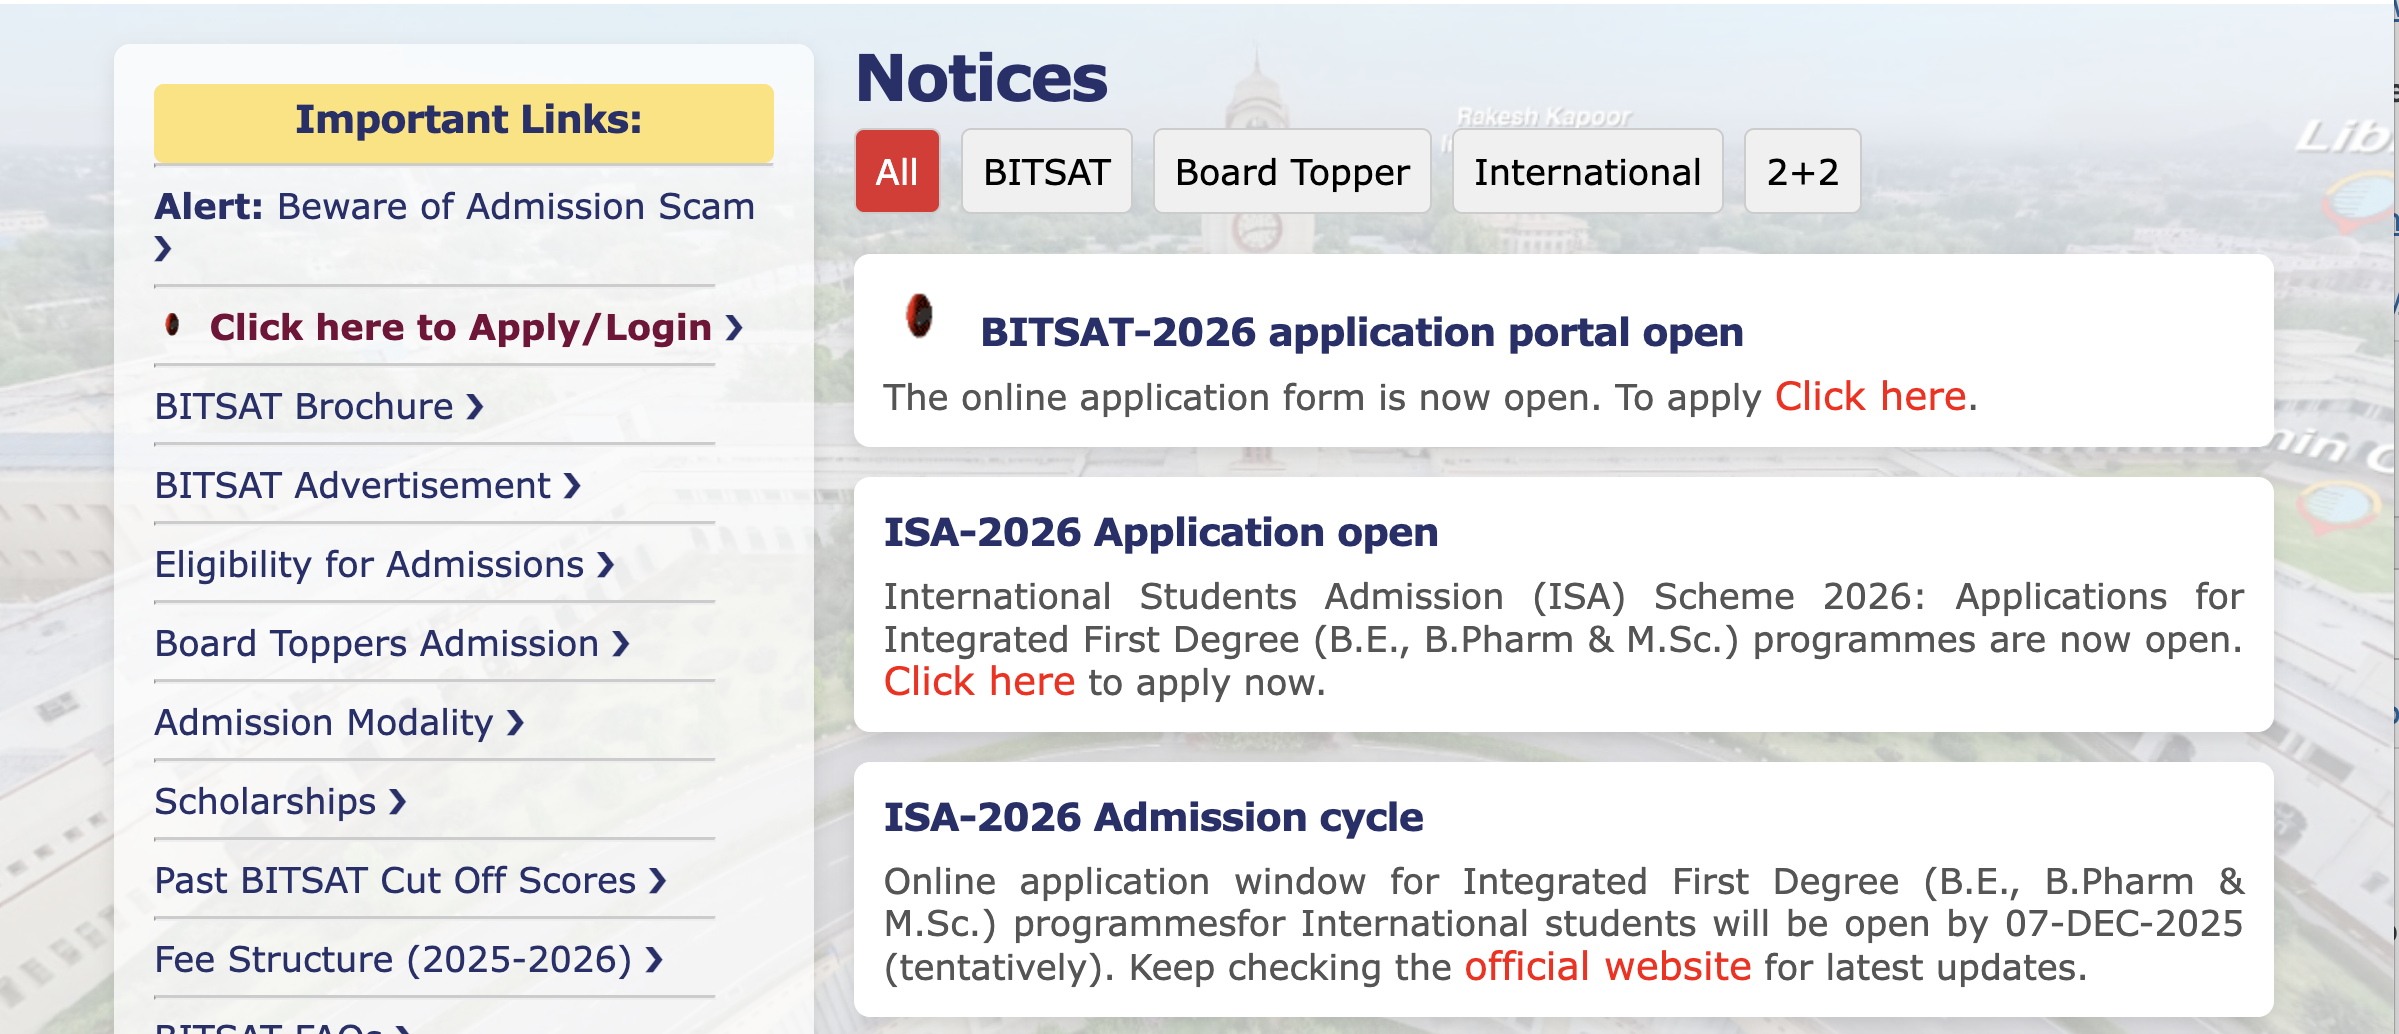Open the Scholarships page
Viewport: 2399px width, 1034px height.
point(265,800)
